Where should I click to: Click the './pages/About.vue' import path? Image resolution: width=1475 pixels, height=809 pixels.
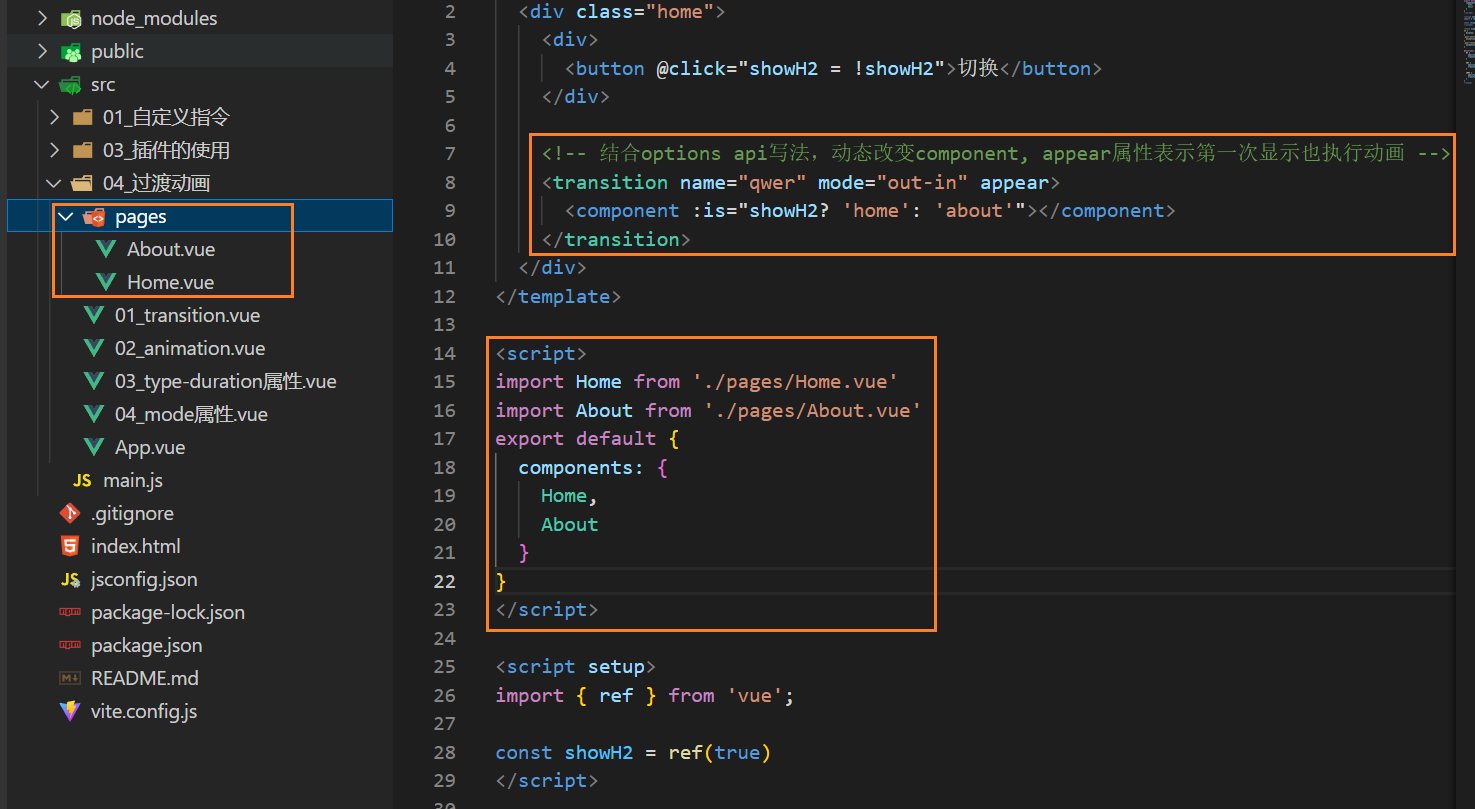(813, 411)
